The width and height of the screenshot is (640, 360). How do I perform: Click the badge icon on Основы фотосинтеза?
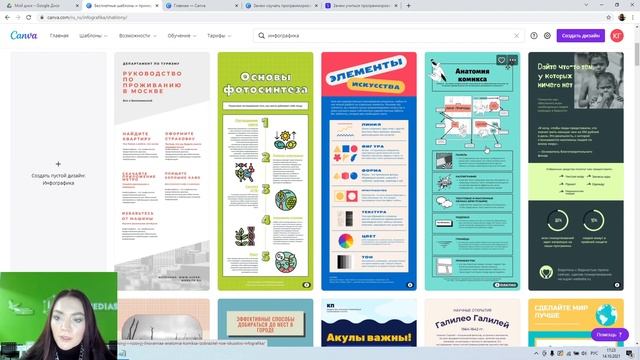(x=307, y=285)
